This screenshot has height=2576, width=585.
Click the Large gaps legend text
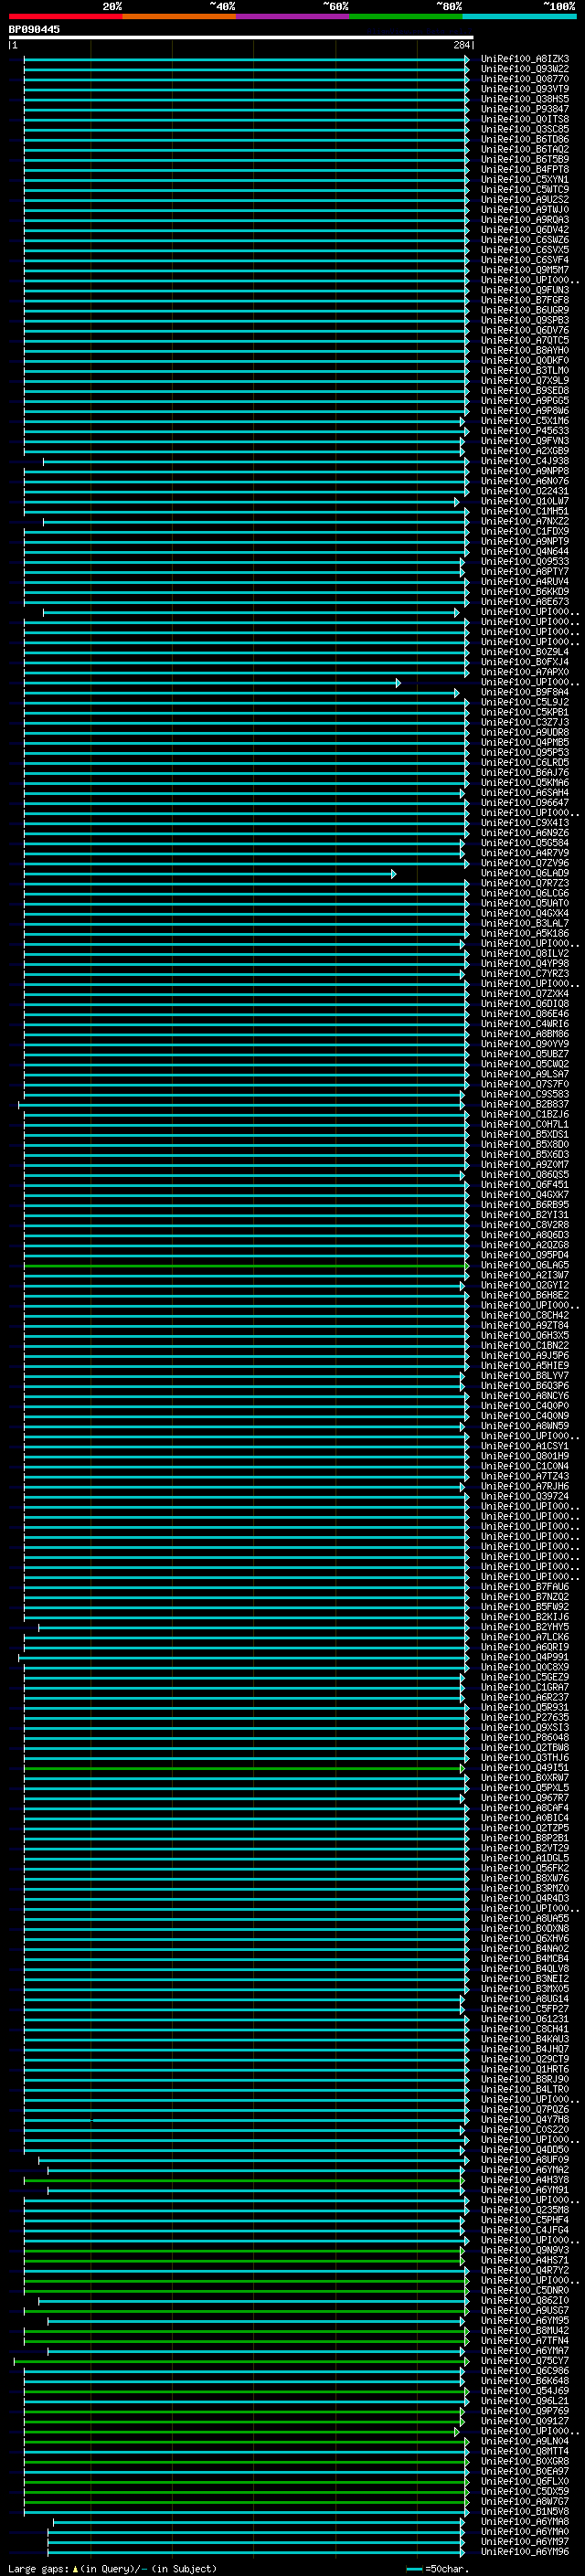[x=112, y=2568]
